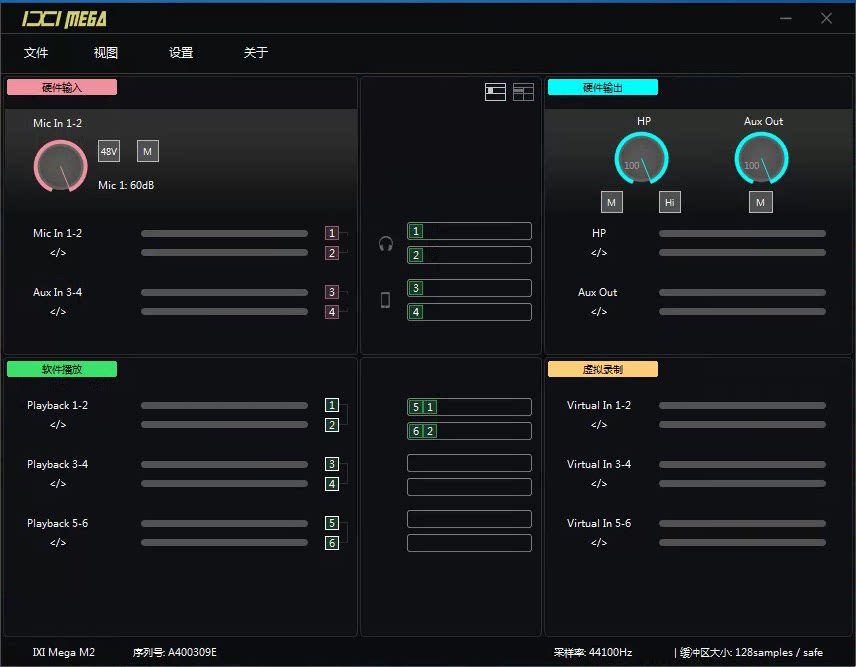Click phone routing slot 3
Screen dimensions: 856x667
pos(469,288)
